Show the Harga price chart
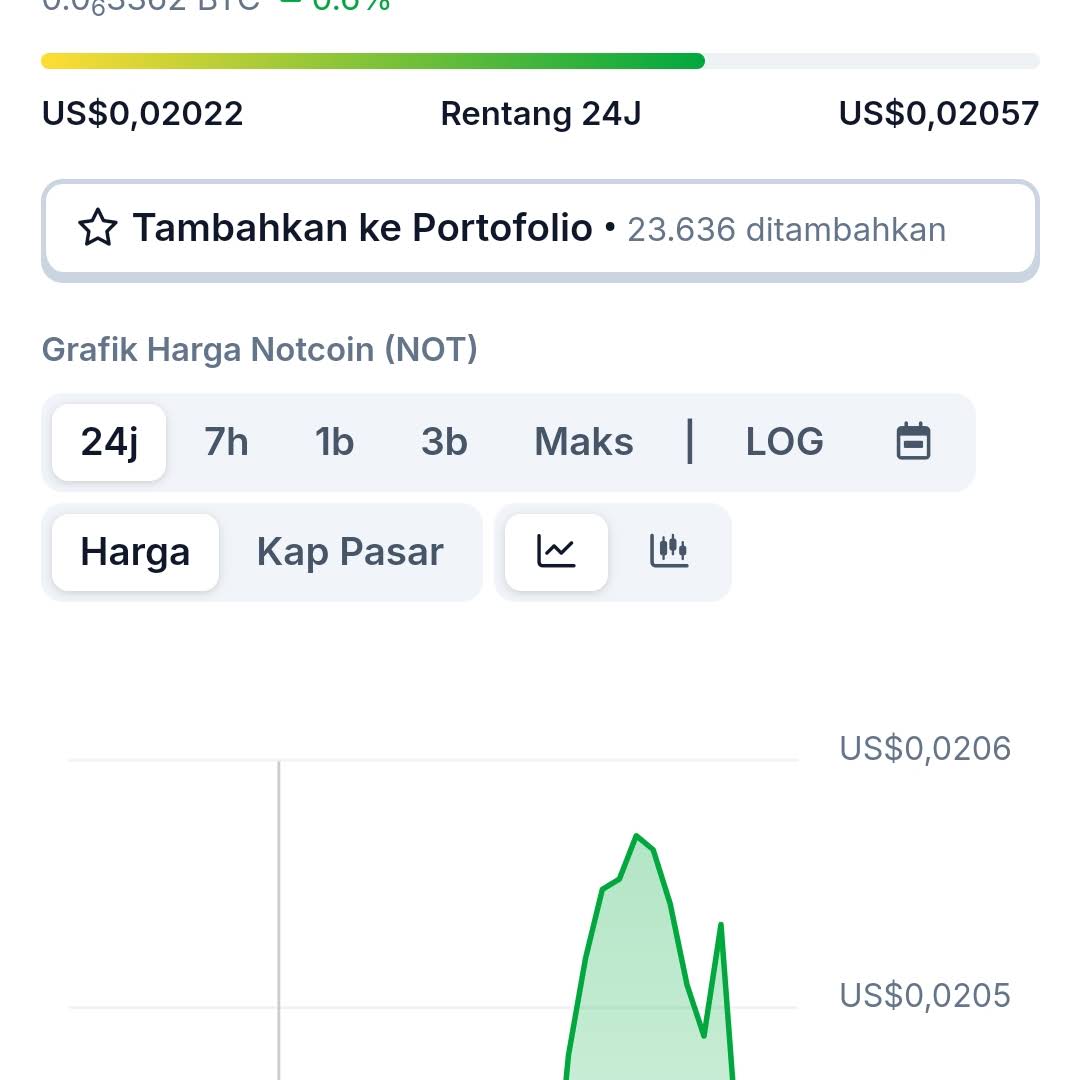Screen dimensions: 1080x1080 (135, 552)
